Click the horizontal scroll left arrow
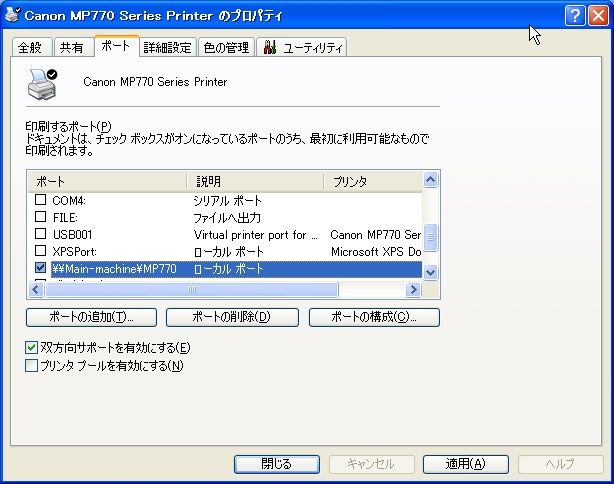The image size is (614, 484). pos(36,290)
